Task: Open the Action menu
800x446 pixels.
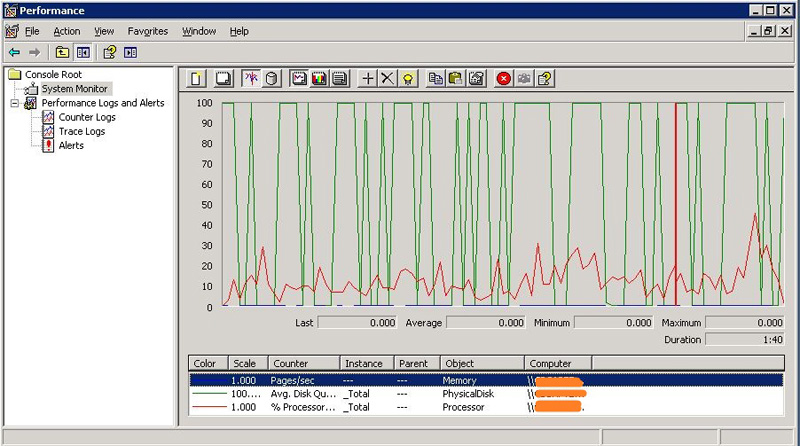Action: pos(67,31)
